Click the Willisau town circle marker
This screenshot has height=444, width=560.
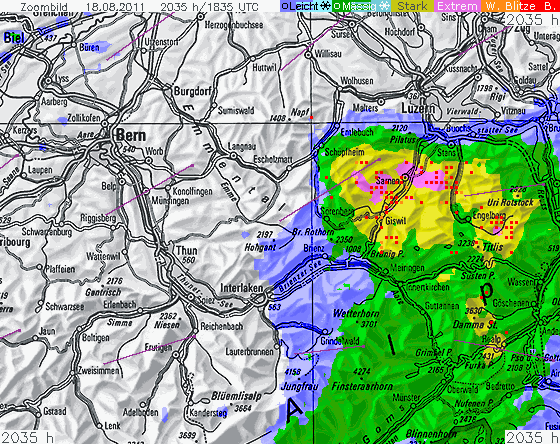pos(308,55)
